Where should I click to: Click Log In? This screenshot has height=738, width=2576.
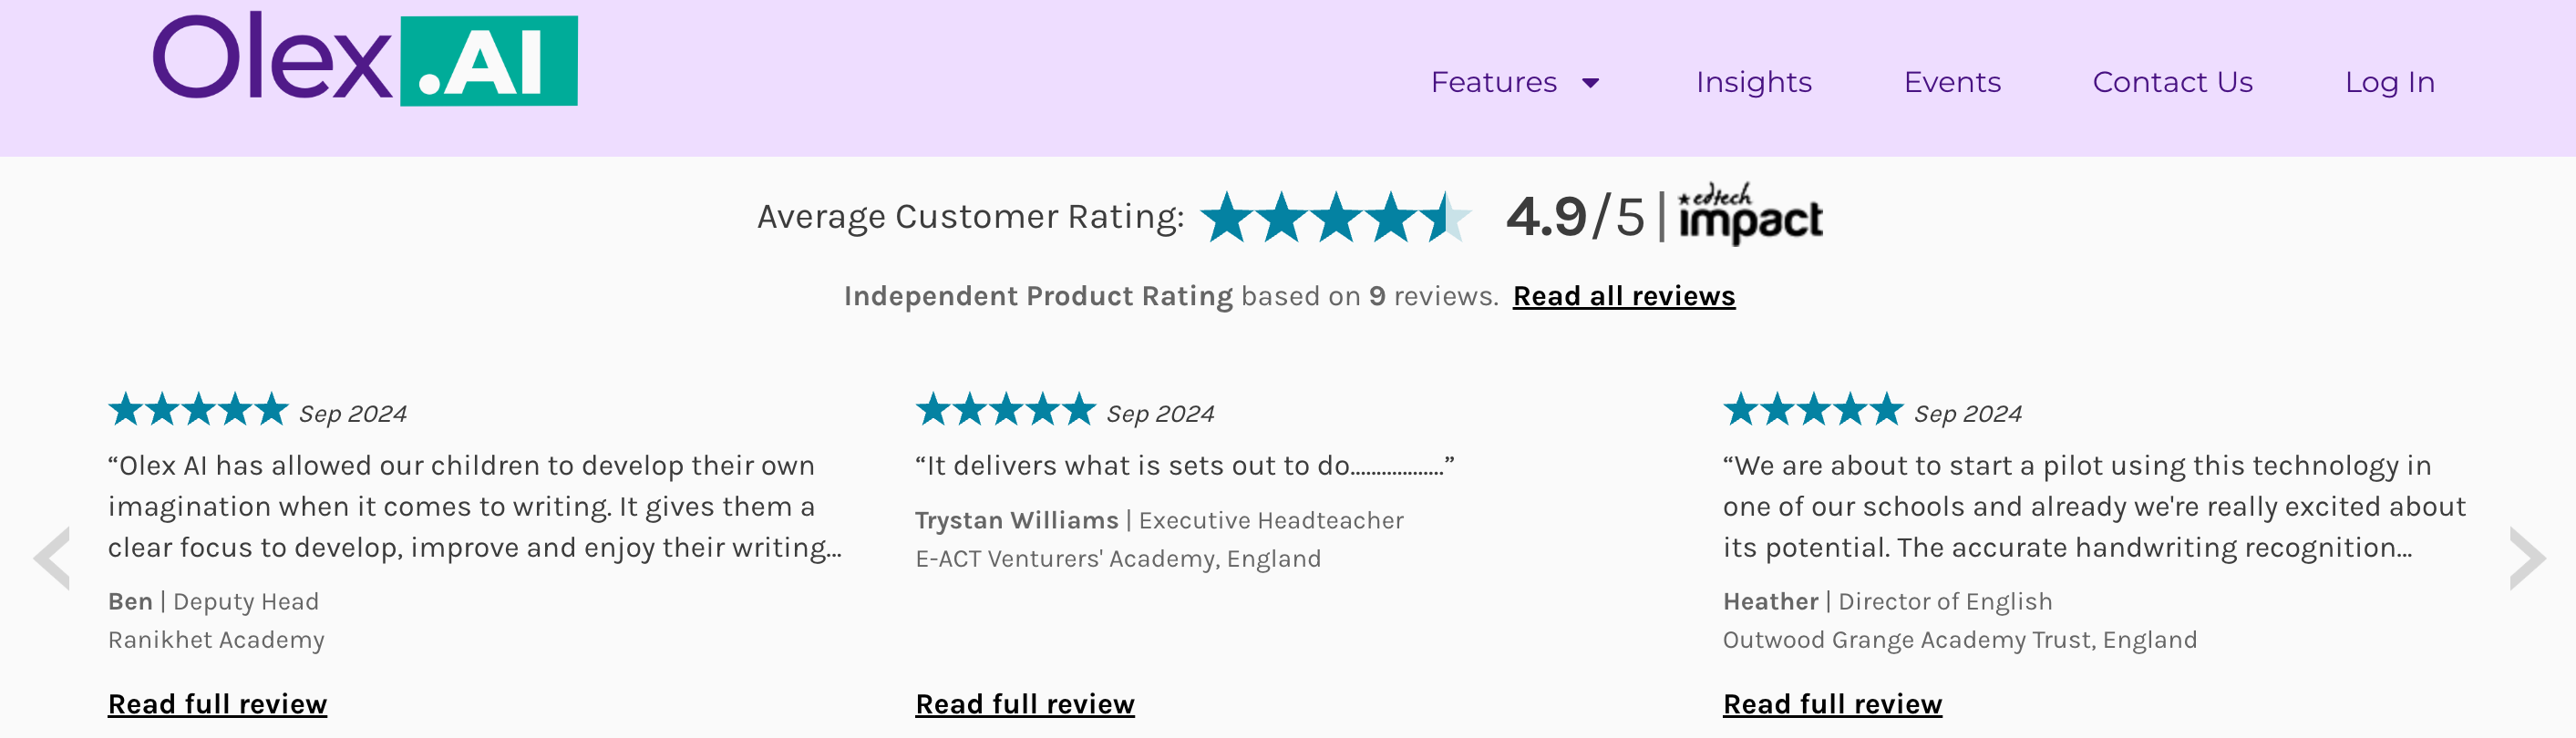tap(2389, 82)
